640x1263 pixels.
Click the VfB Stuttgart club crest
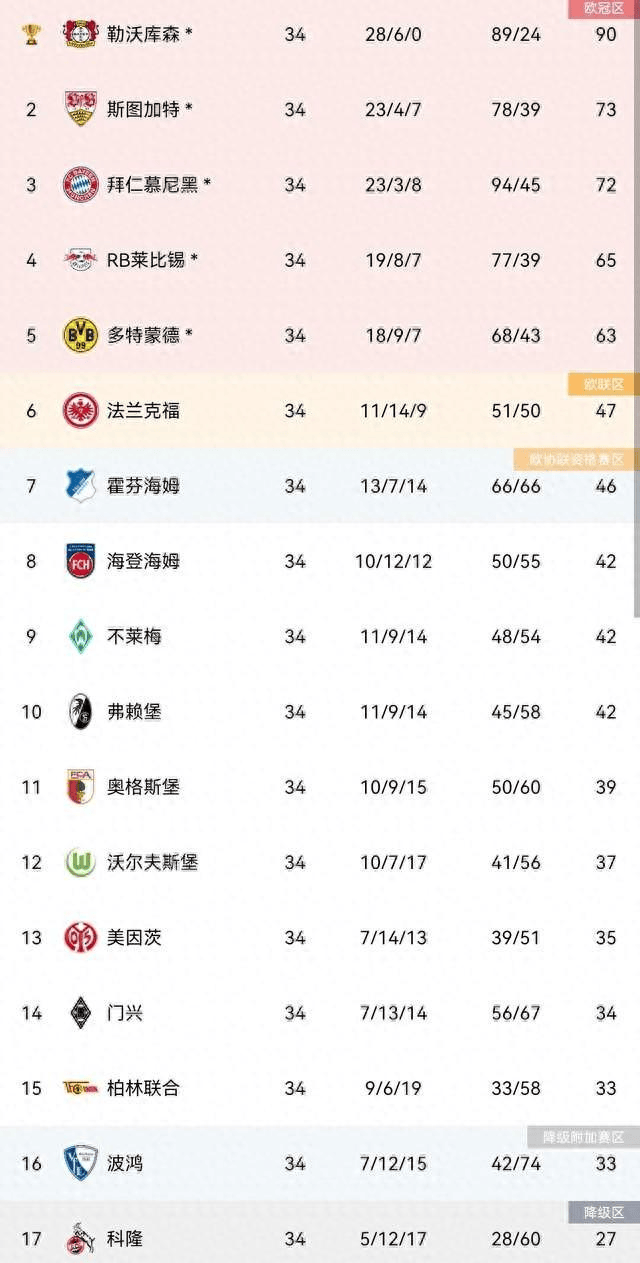click(80, 109)
